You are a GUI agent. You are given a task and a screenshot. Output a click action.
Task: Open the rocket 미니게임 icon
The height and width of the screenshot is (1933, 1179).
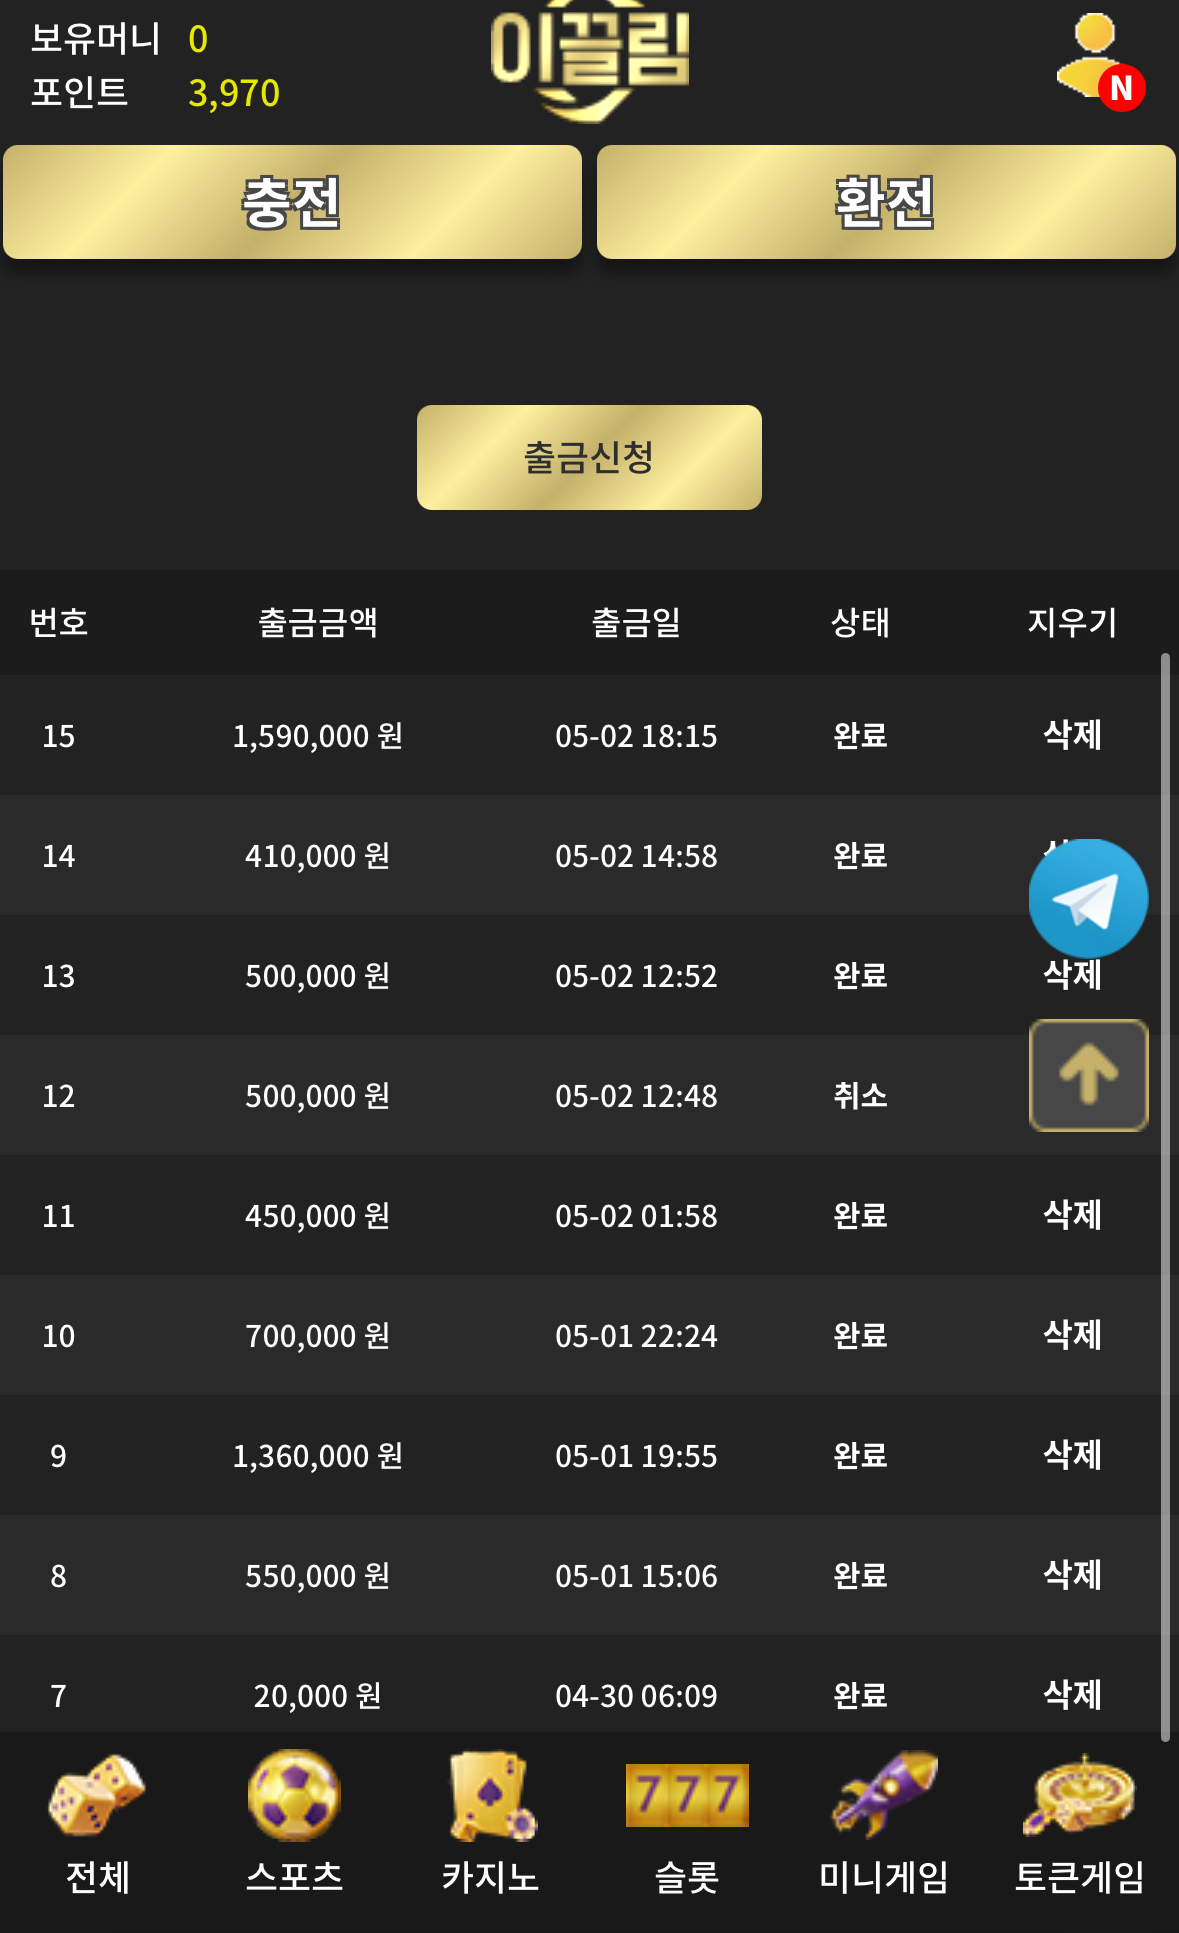(x=884, y=1795)
